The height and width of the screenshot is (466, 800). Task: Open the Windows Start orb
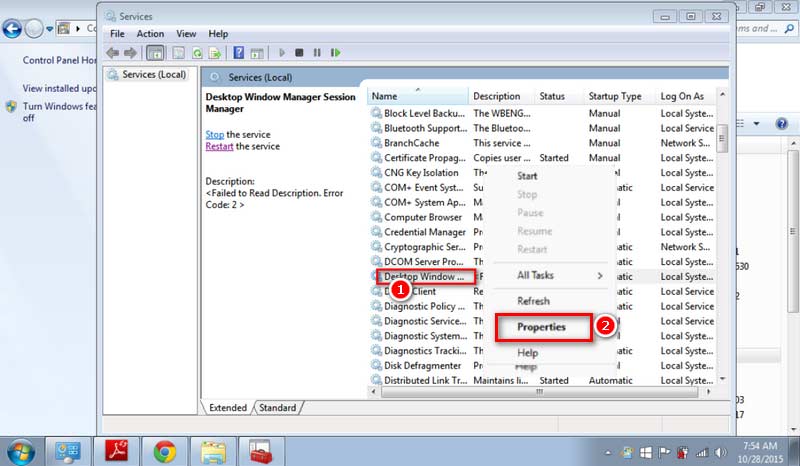click(21, 452)
